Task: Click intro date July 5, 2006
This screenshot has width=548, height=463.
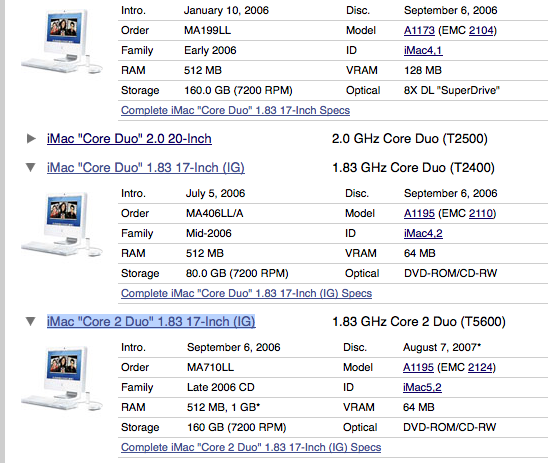Action: [x=215, y=194]
